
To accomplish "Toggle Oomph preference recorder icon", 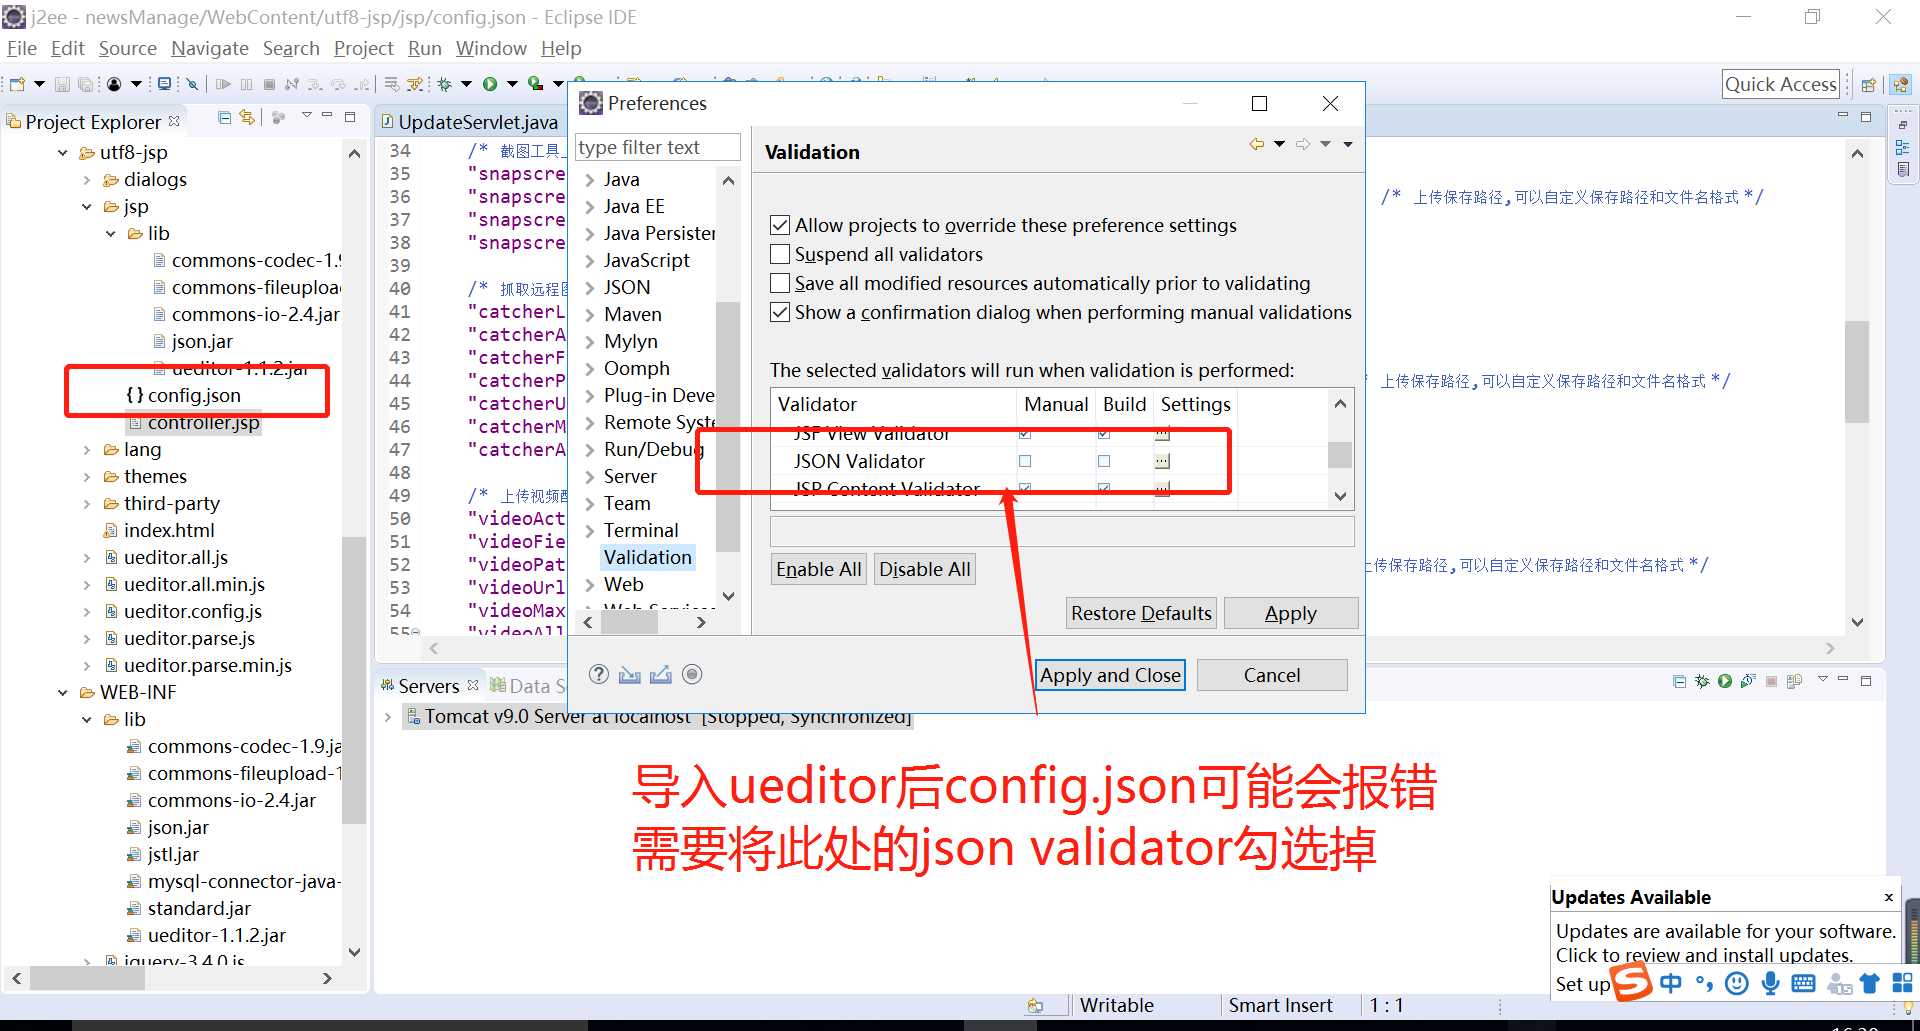I will (692, 674).
